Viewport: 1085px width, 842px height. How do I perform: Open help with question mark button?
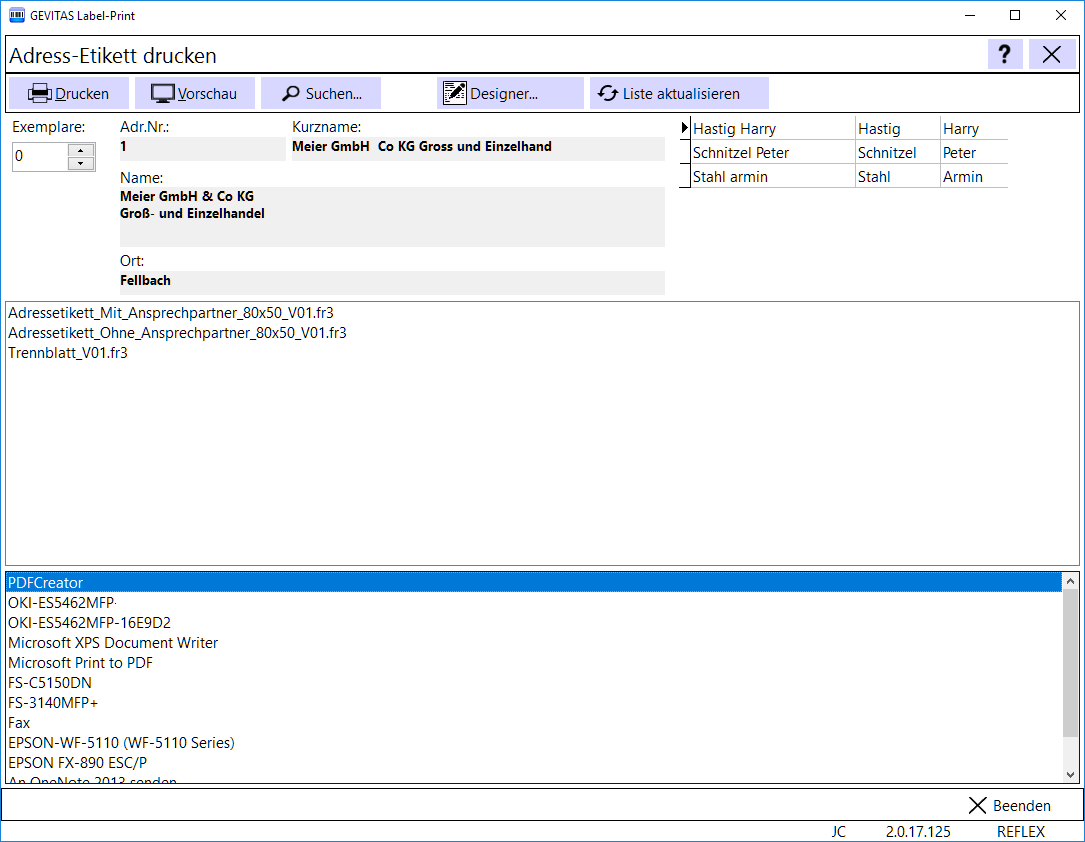(x=1005, y=55)
